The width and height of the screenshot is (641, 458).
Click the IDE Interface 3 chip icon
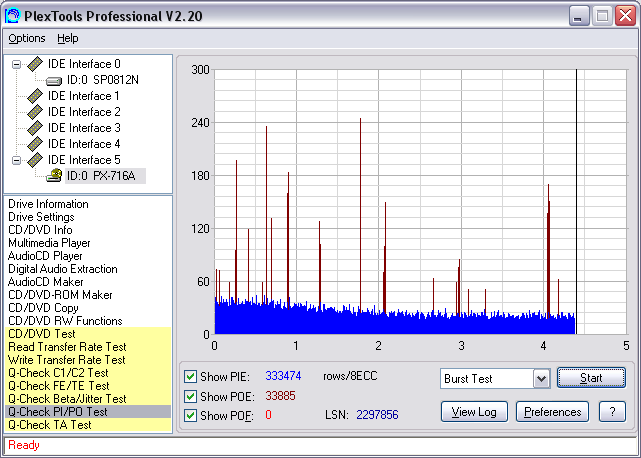point(35,128)
